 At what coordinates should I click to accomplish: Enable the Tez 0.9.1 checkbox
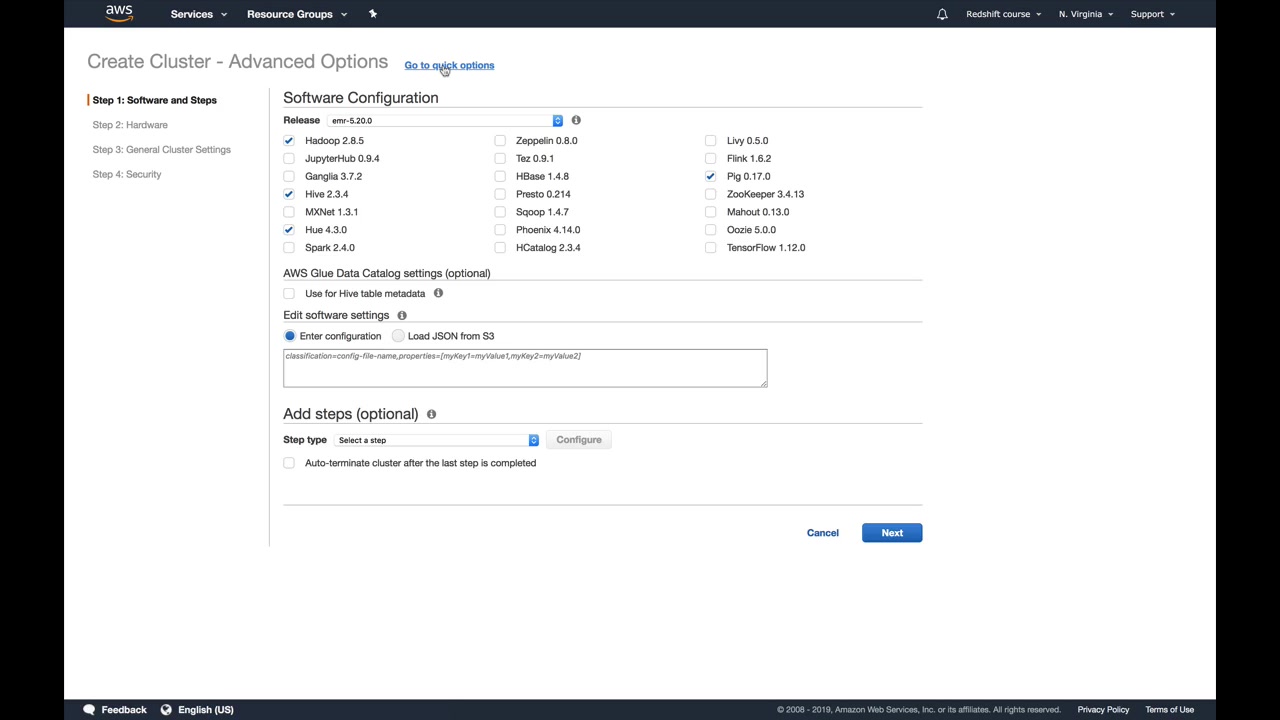pos(500,159)
